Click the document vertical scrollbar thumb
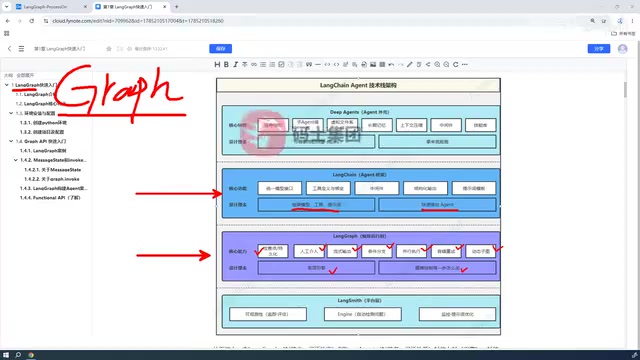This screenshot has height=360, width=640. point(625,89)
